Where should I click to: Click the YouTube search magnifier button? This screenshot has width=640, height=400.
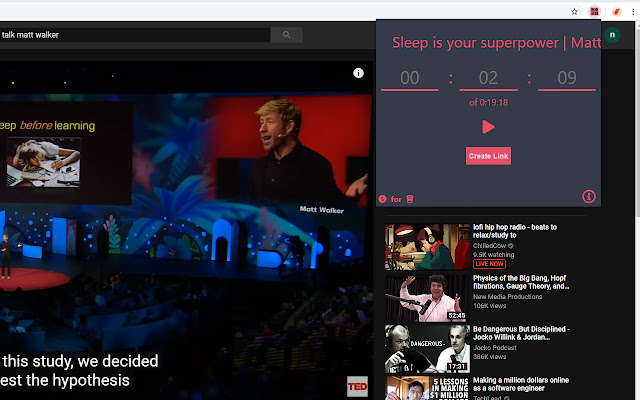[x=287, y=35]
